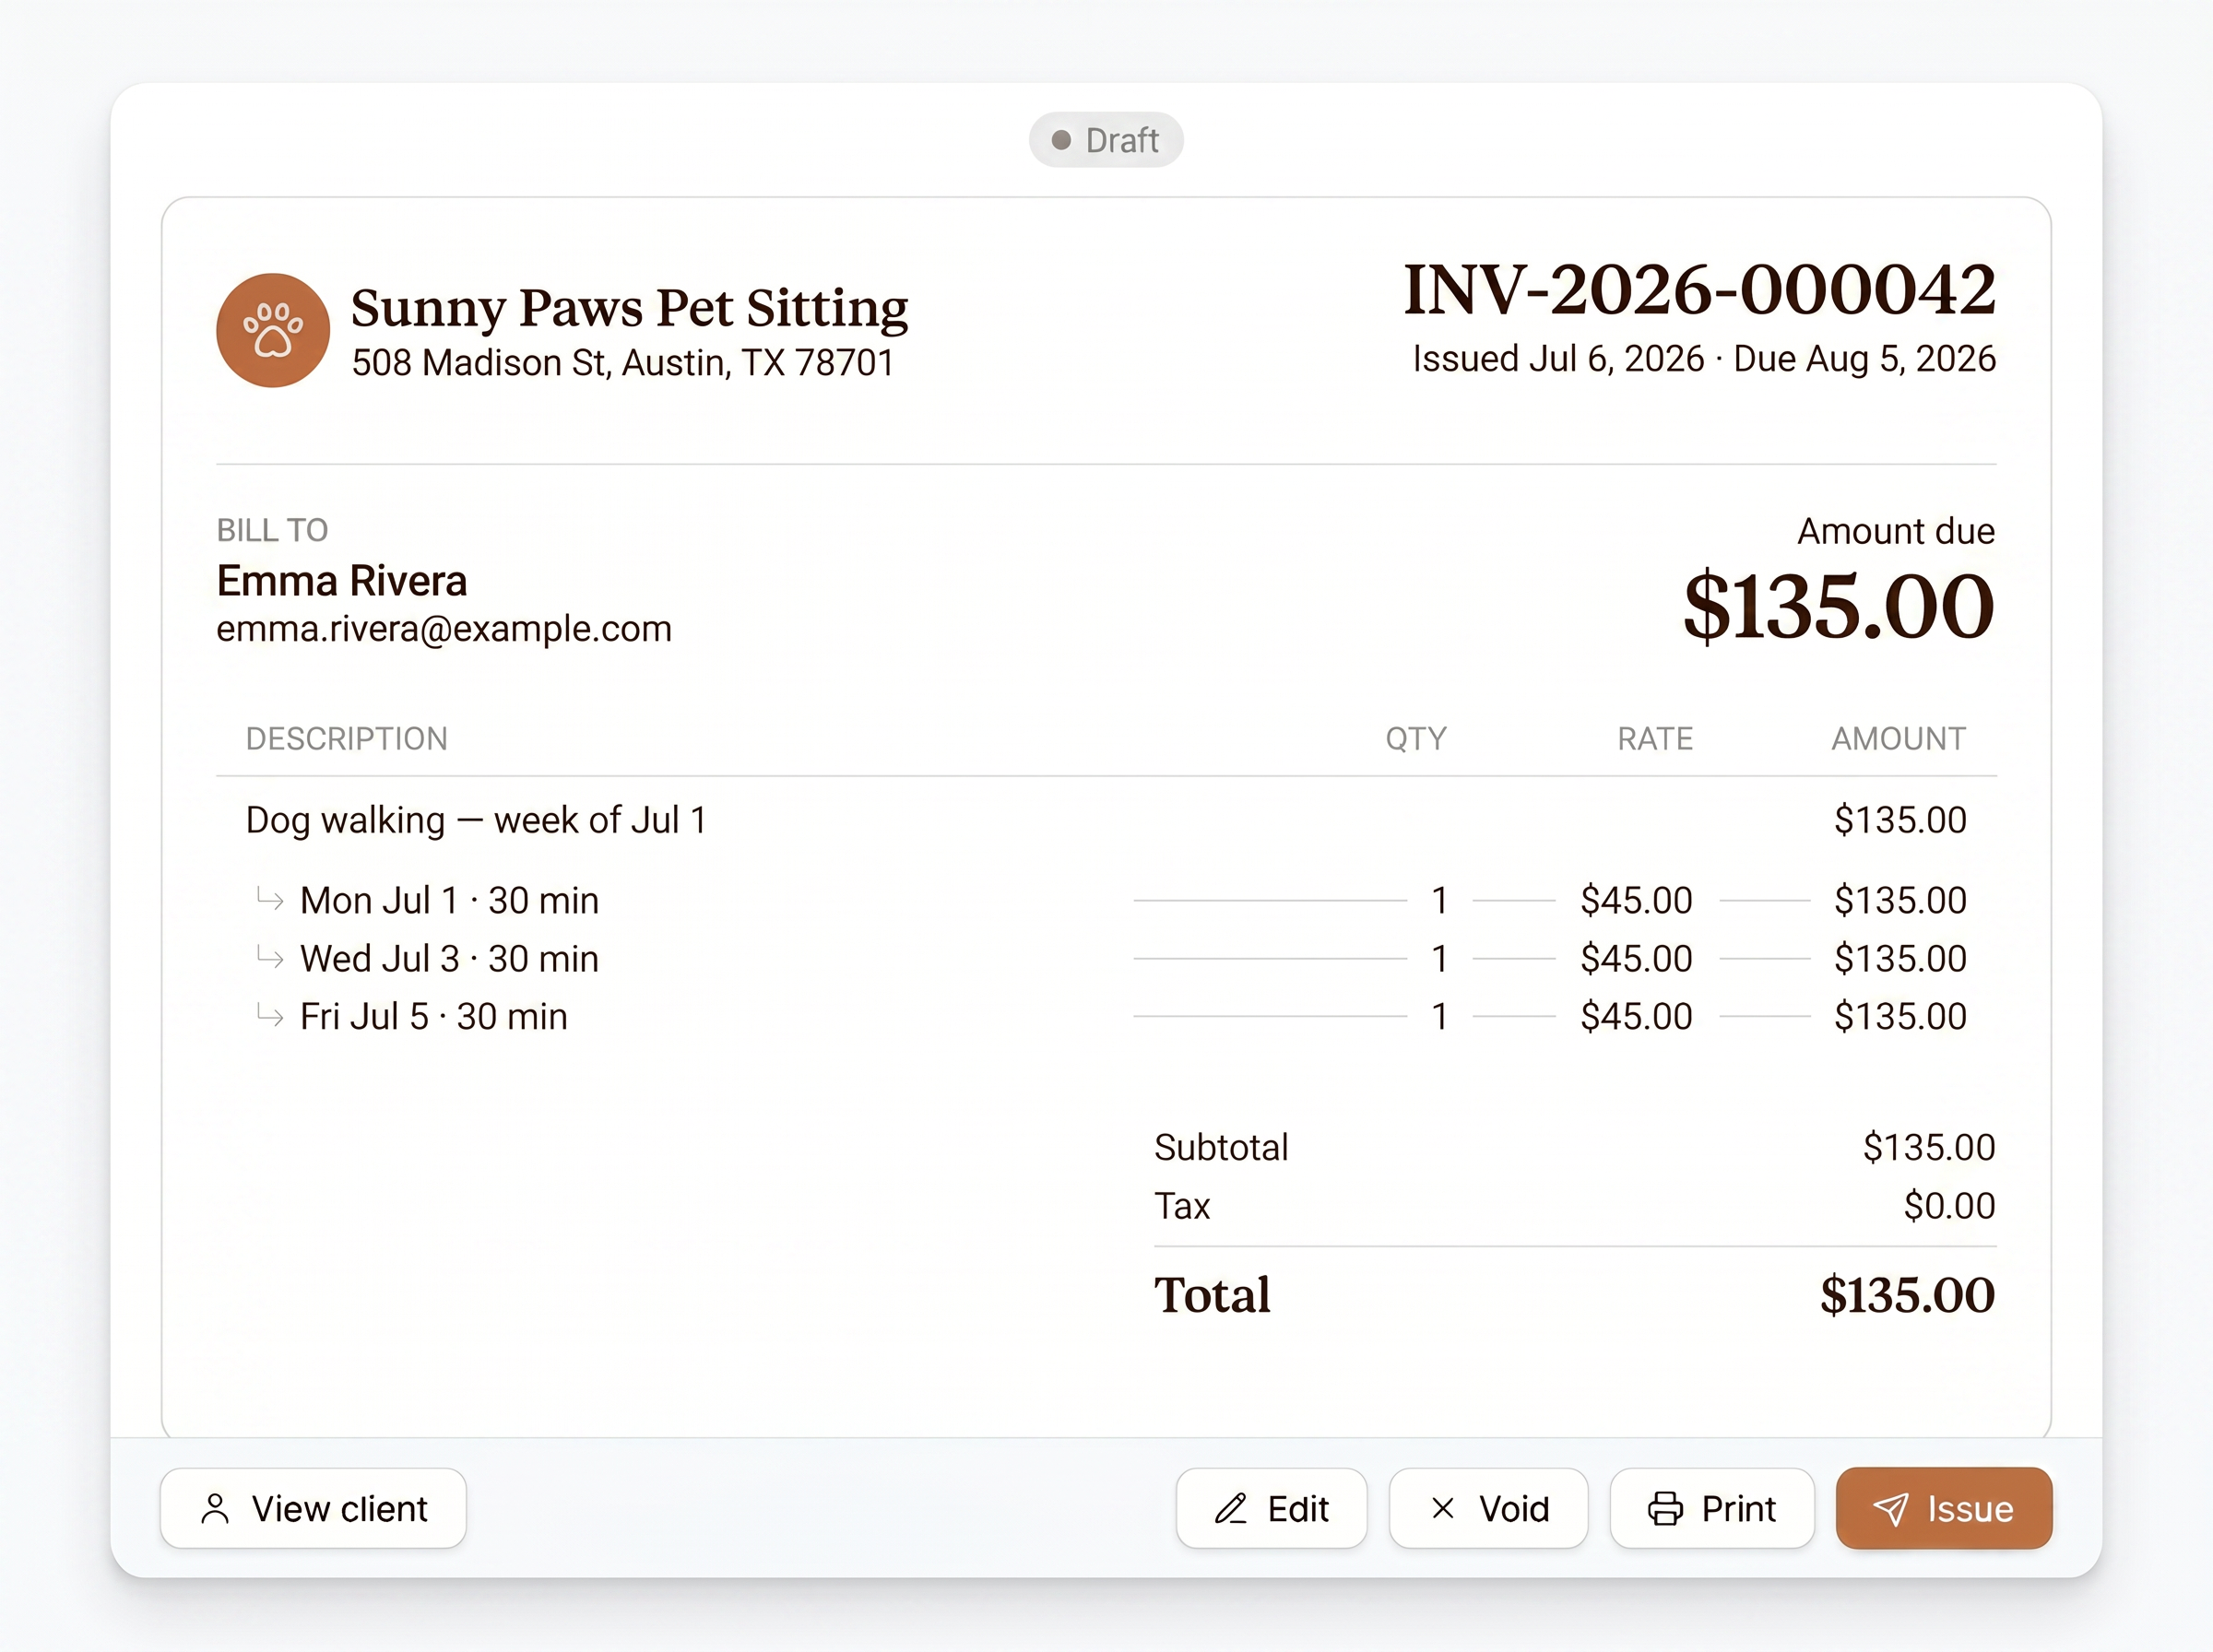Click the pencil icon on Edit
Image resolution: width=2213 pixels, height=1652 pixels.
tap(1231, 1508)
